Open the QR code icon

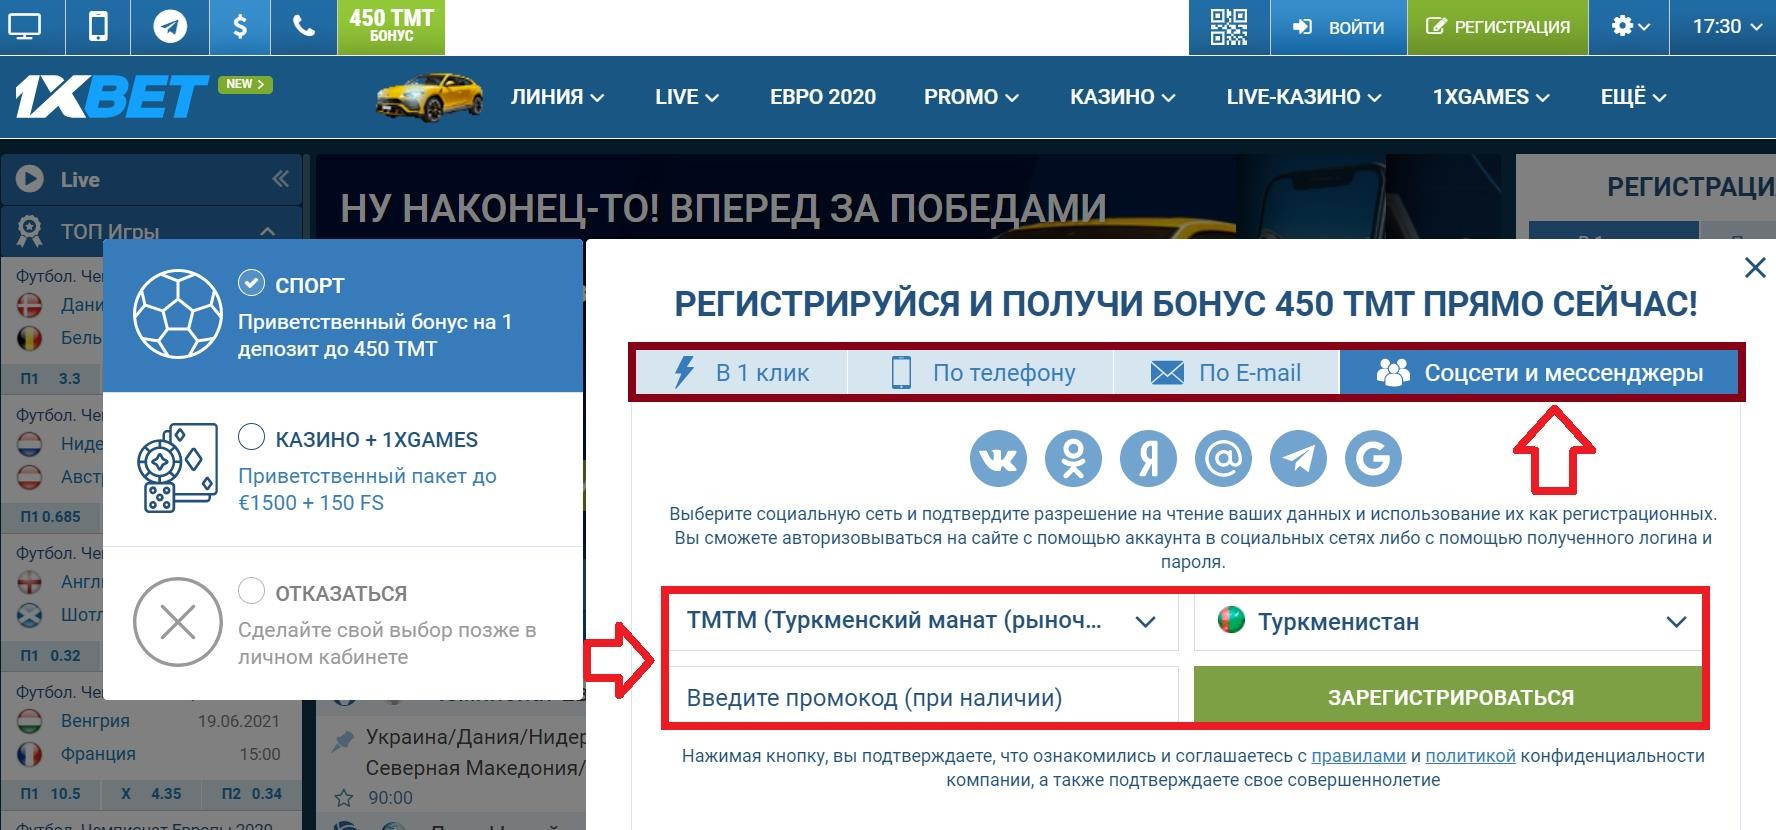point(1229,26)
